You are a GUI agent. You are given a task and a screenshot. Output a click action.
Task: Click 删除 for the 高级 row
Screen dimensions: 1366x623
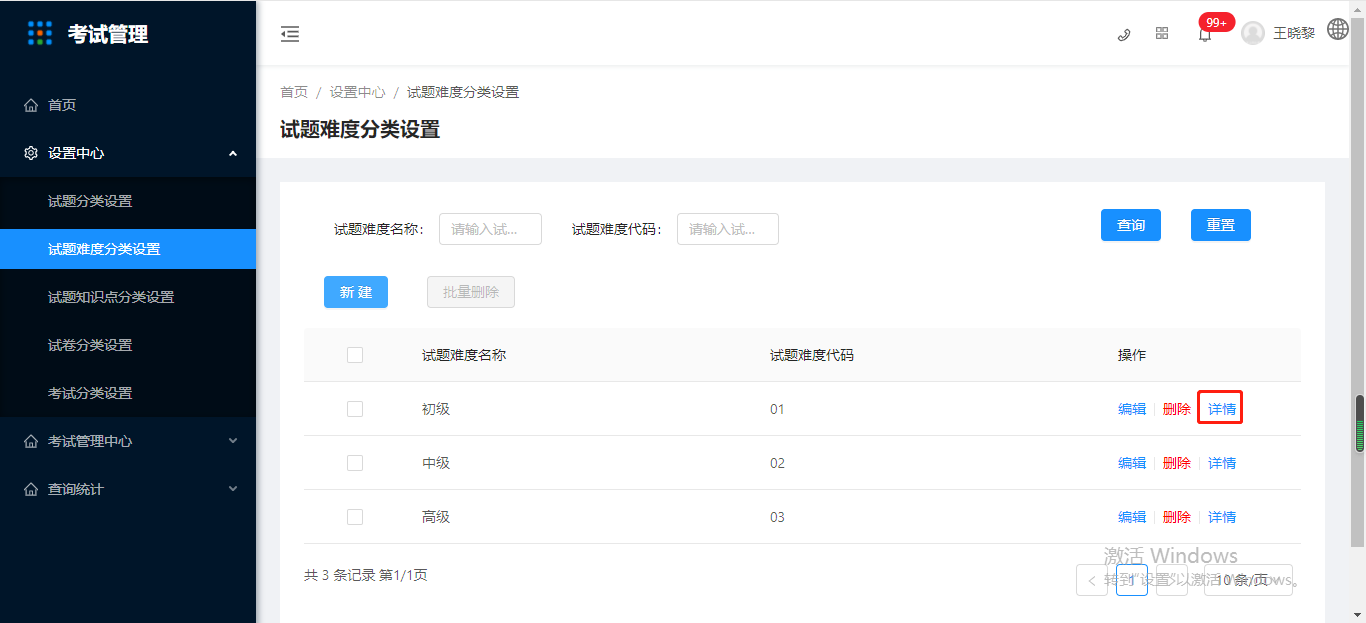click(x=1177, y=517)
